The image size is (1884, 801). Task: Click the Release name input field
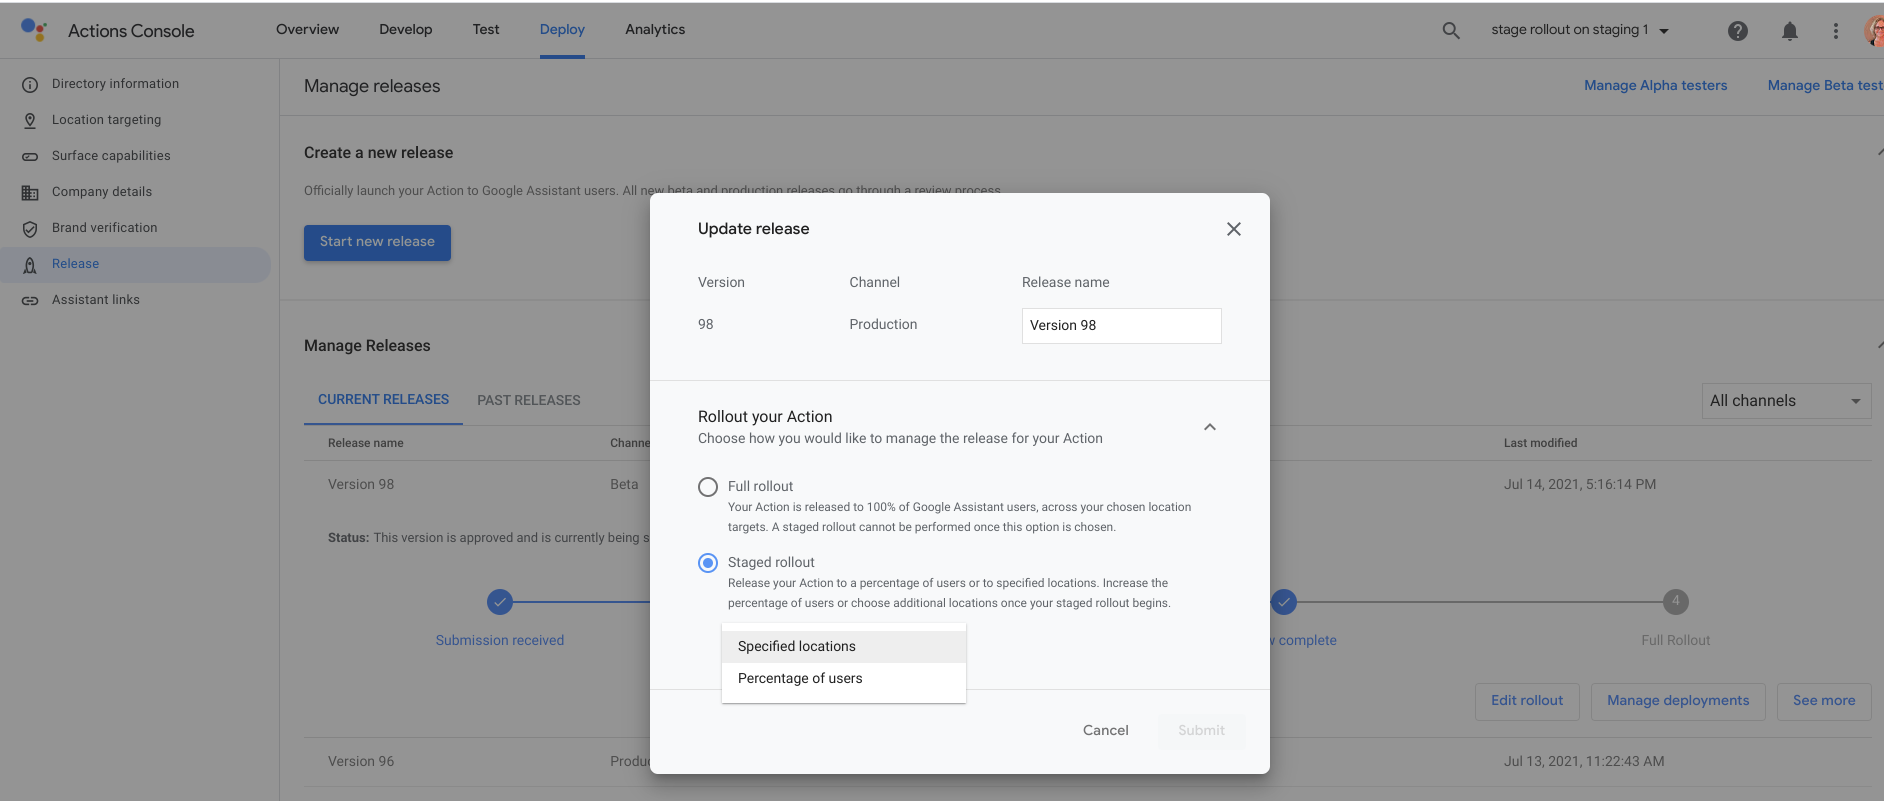pos(1121,326)
